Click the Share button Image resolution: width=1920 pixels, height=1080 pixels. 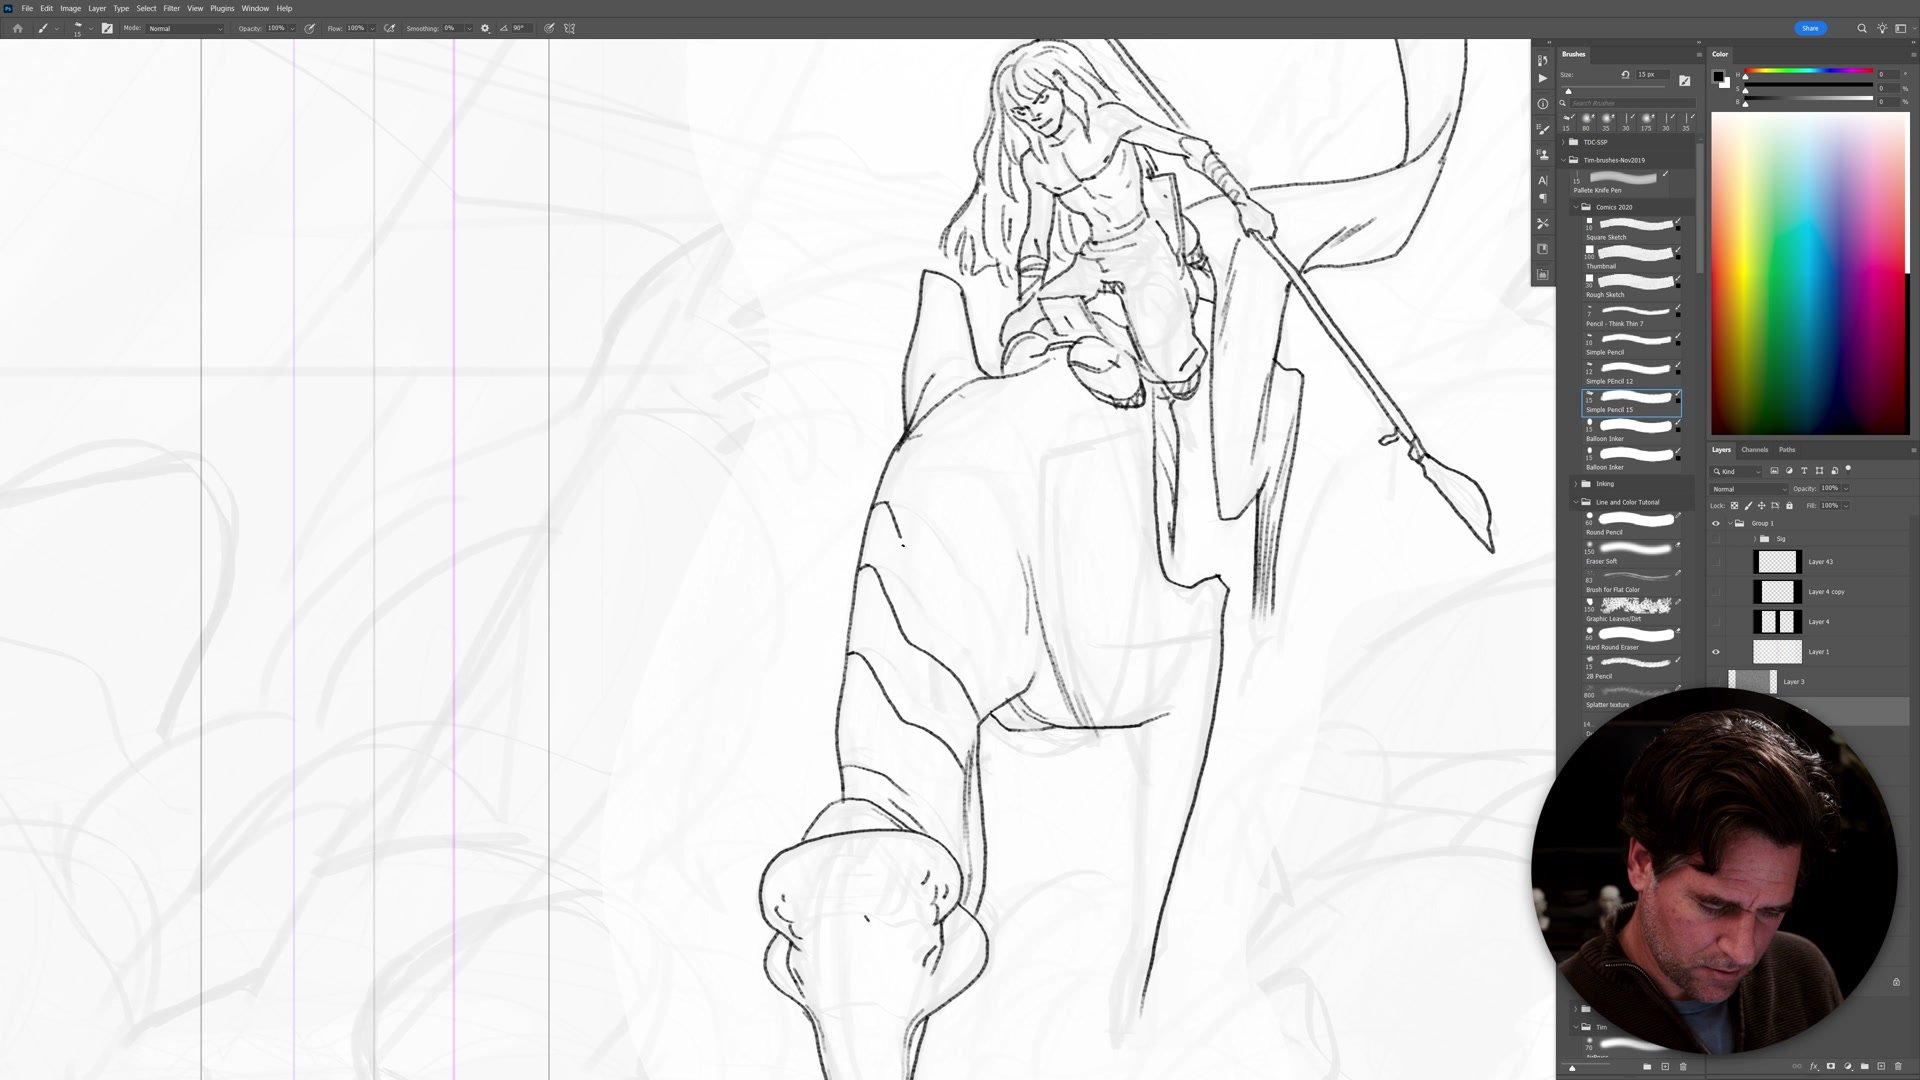(x=1810, y=28)
